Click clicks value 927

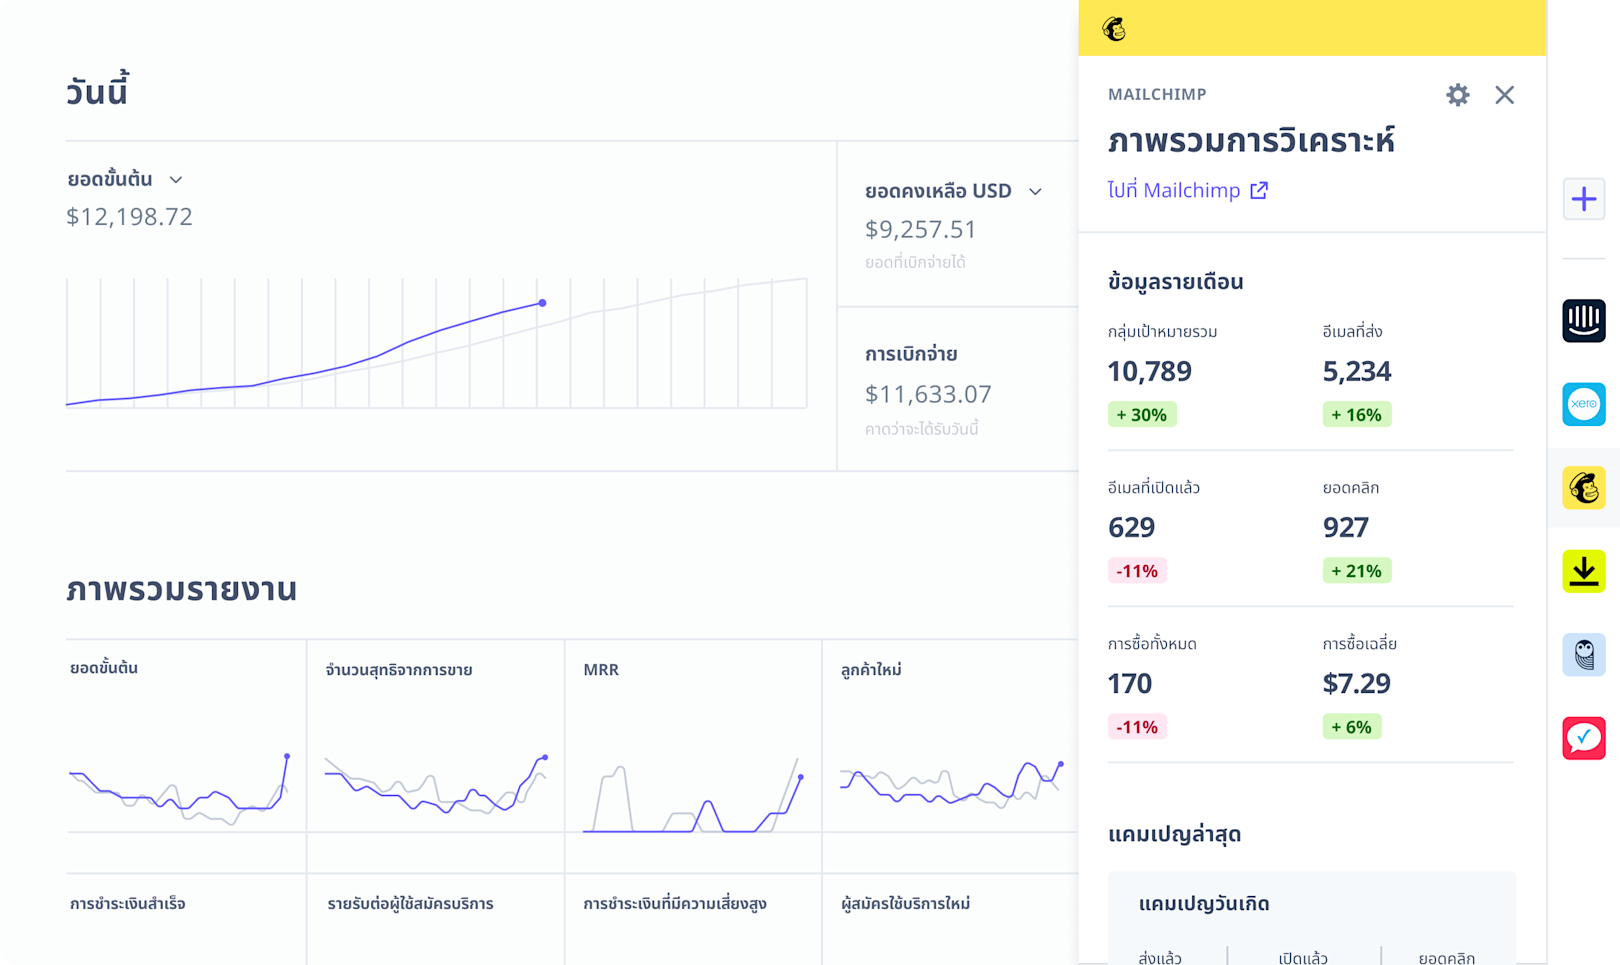point(1346,528)
